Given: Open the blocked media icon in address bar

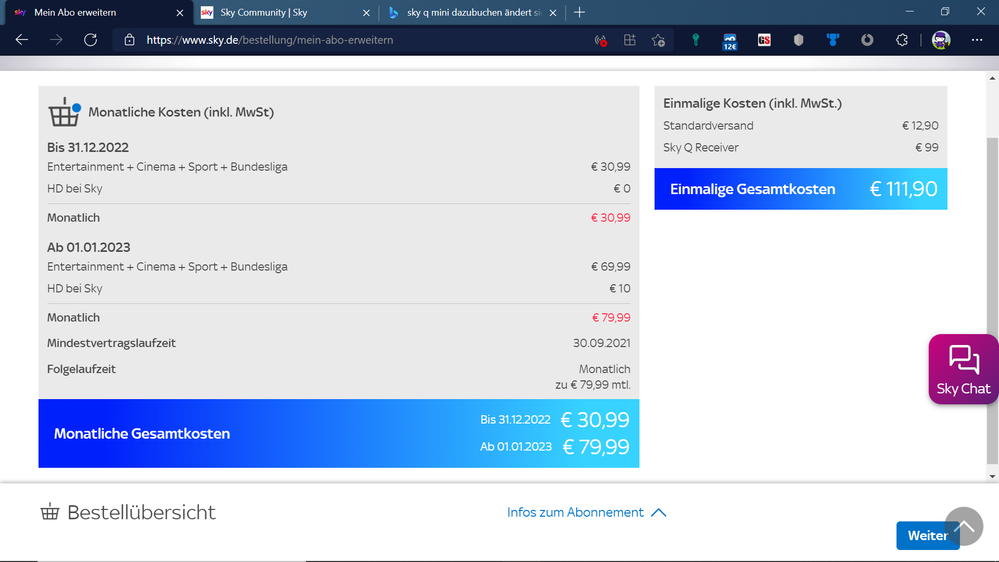Looking at the screenshot, I should point(600,40).
